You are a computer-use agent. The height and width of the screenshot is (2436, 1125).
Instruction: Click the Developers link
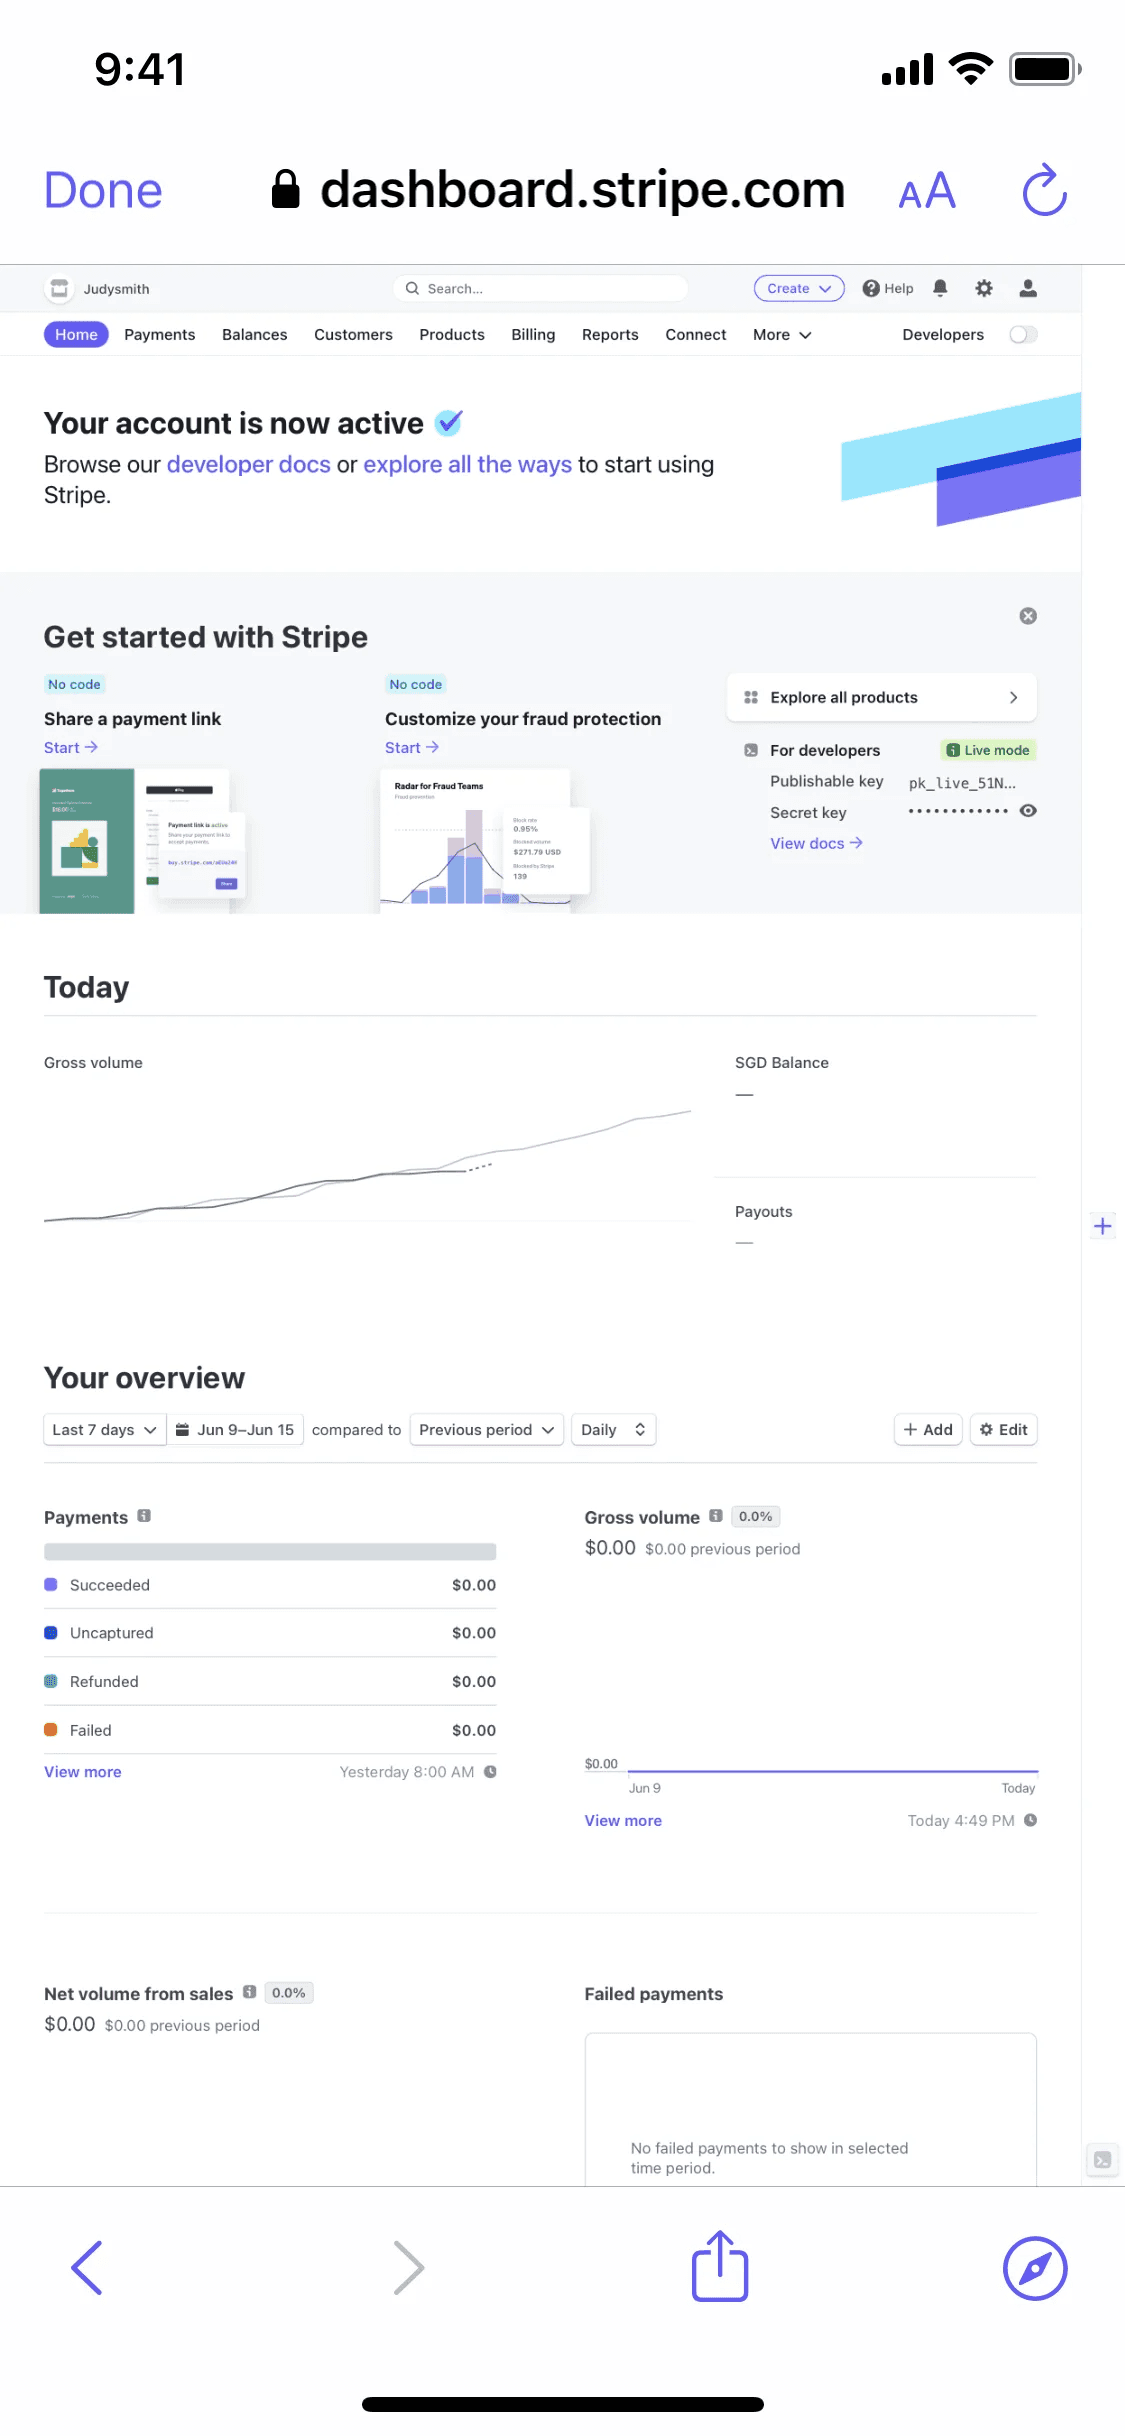(x=943, y=335)
